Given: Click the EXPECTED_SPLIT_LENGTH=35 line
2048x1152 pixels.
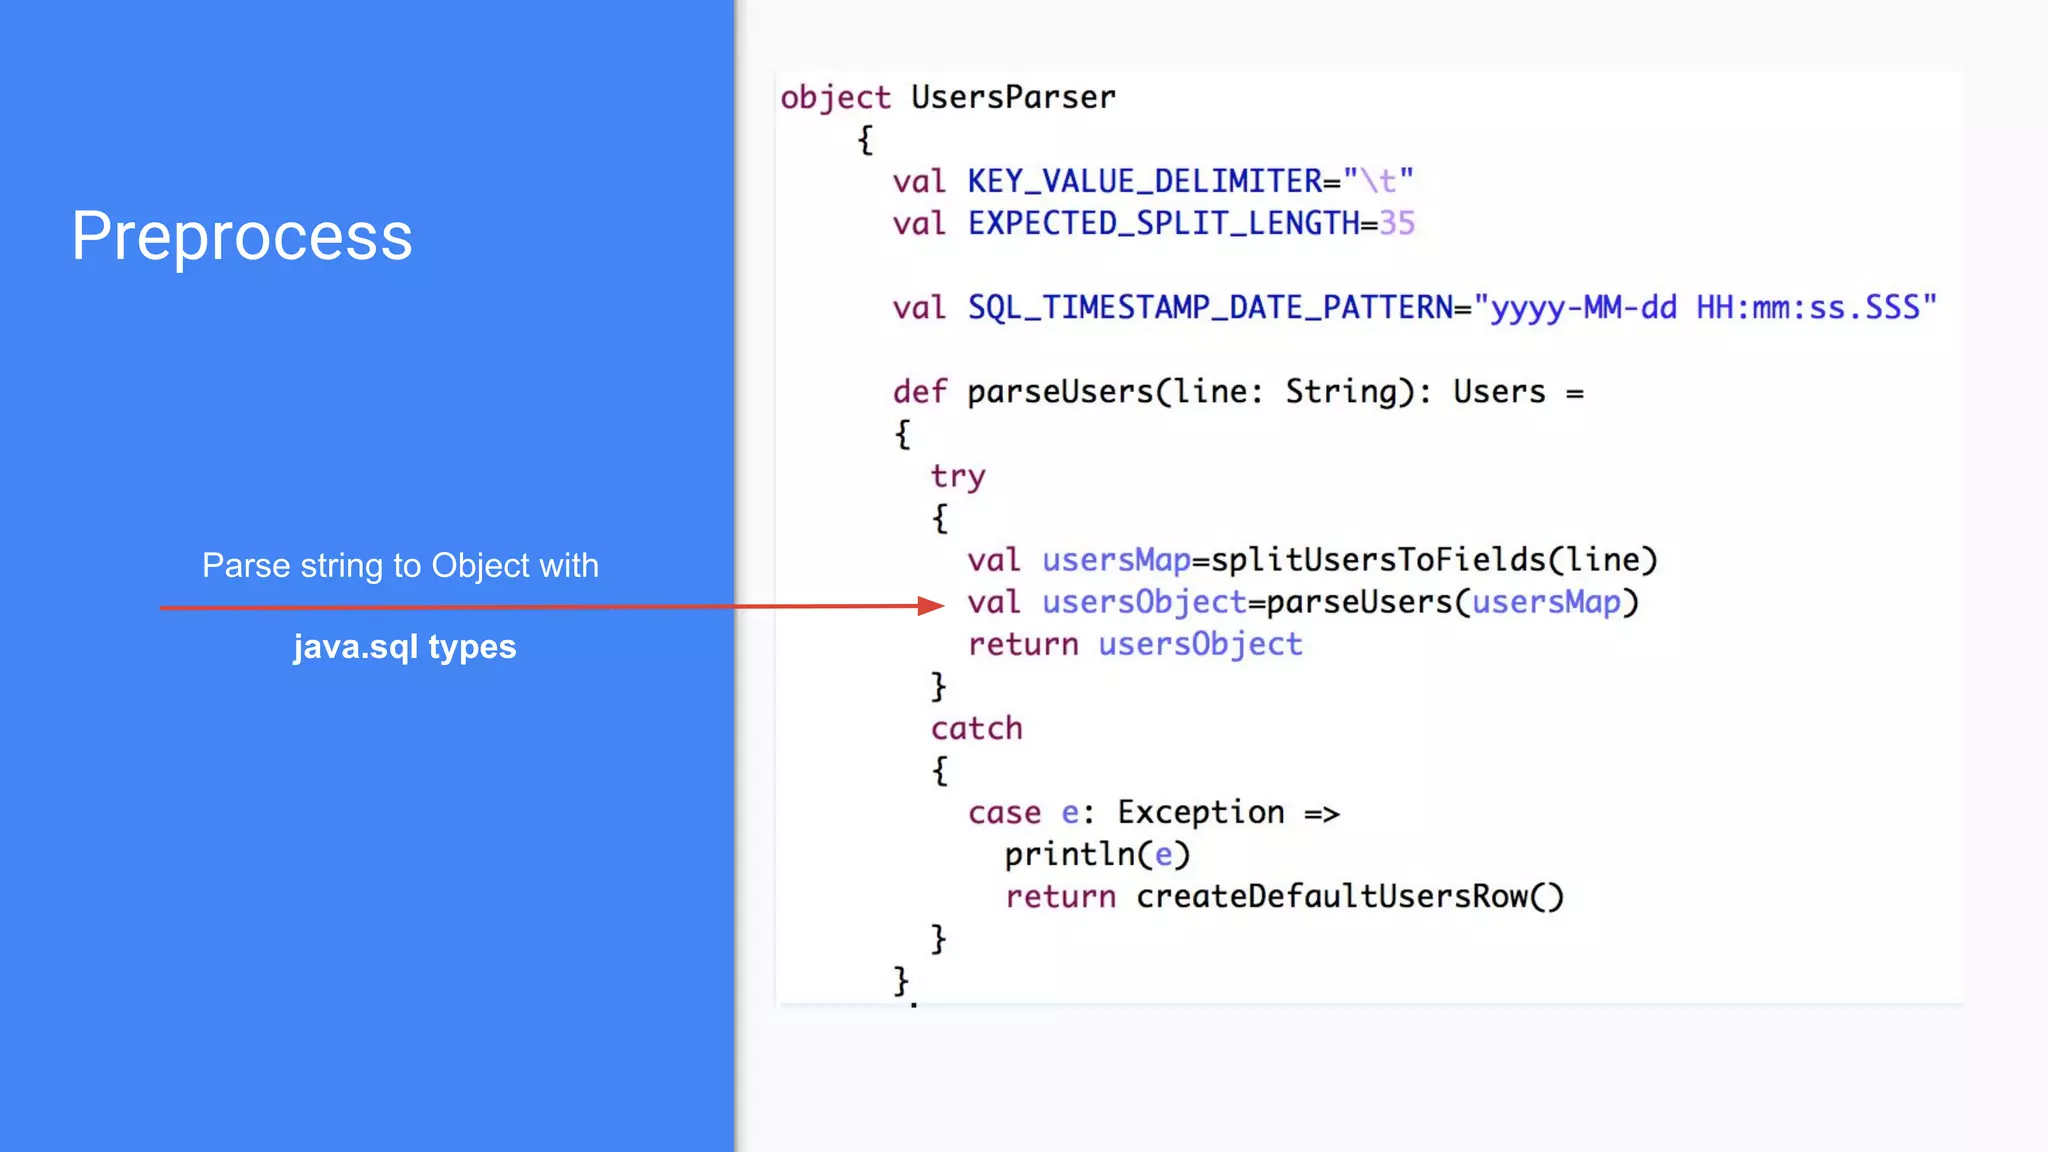Looking at the screenshot, I should click(1154, 223).
